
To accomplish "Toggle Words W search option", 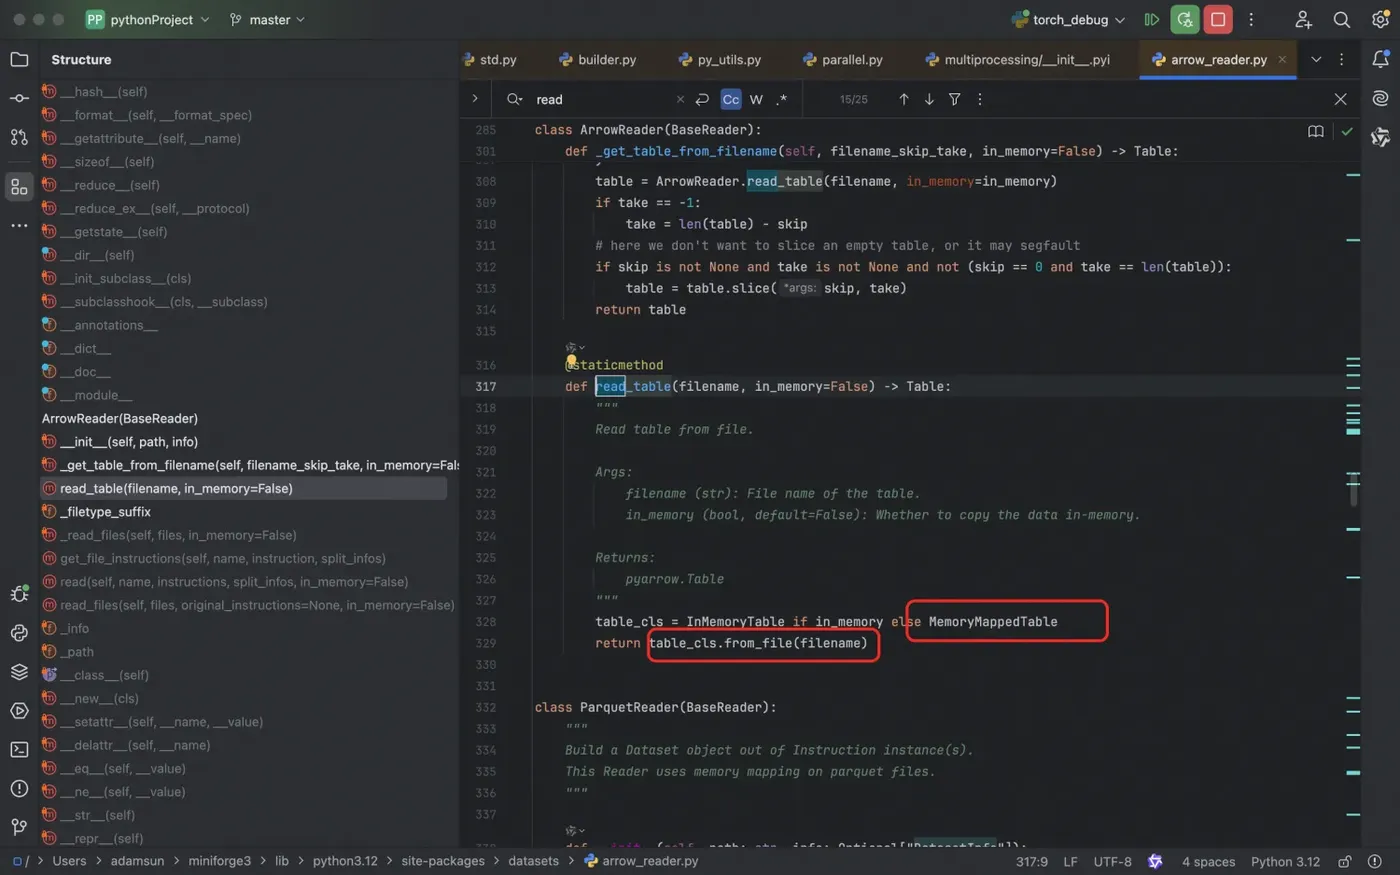I will coord(756,99).
